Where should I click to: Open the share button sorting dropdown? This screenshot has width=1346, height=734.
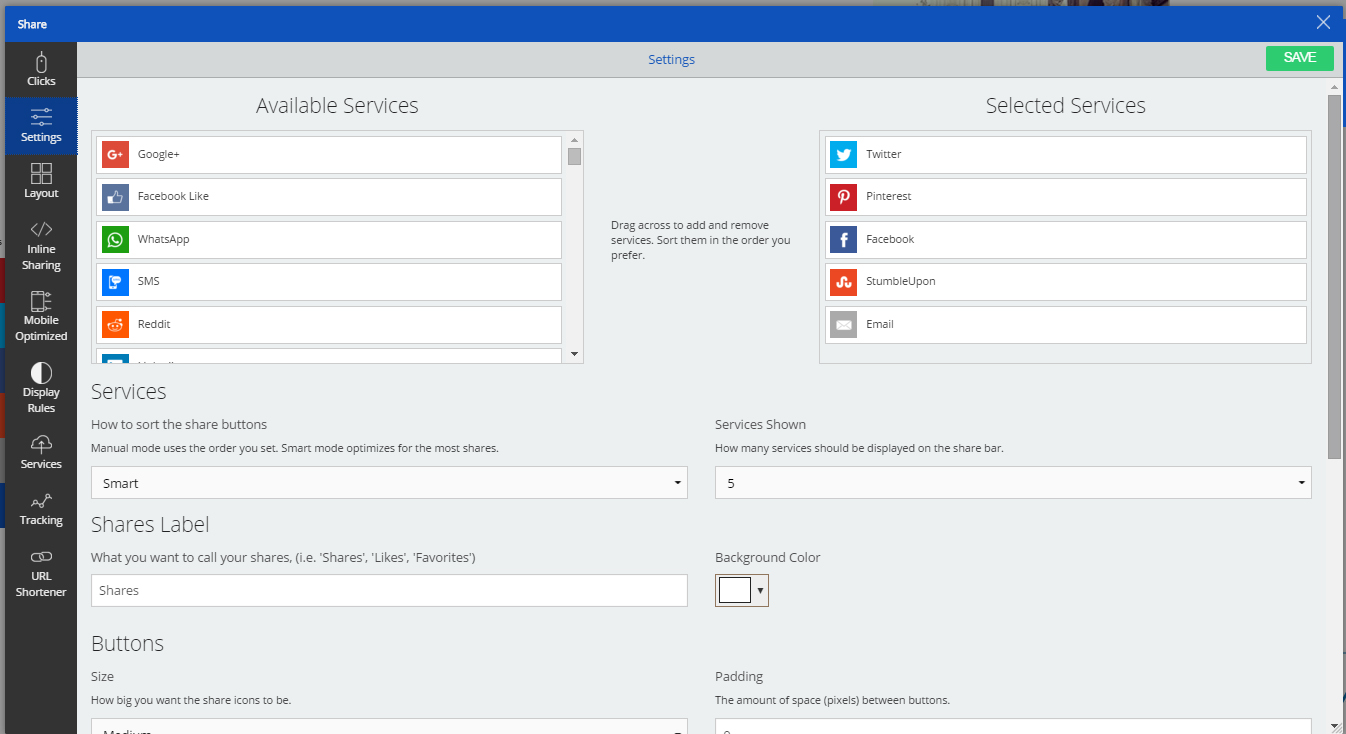[389, 483]
